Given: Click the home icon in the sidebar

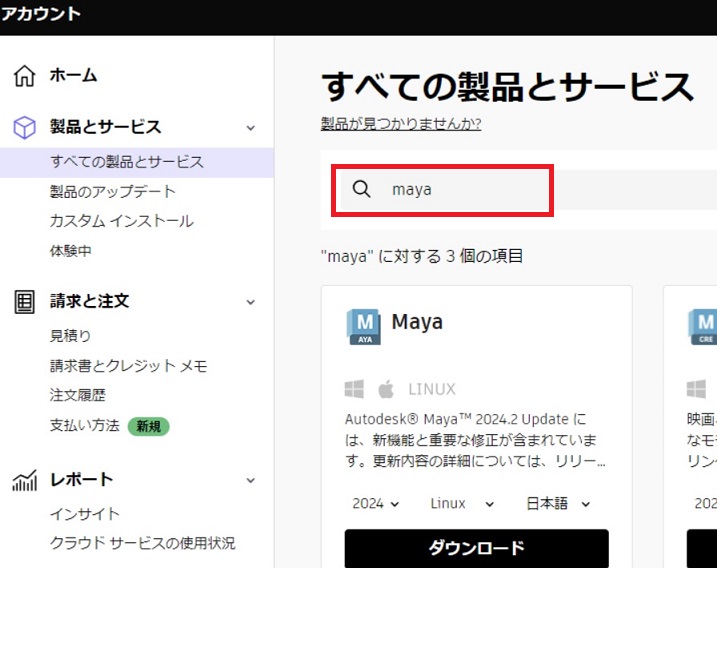Looking at the screenshot, I should (x=24, y=75).
